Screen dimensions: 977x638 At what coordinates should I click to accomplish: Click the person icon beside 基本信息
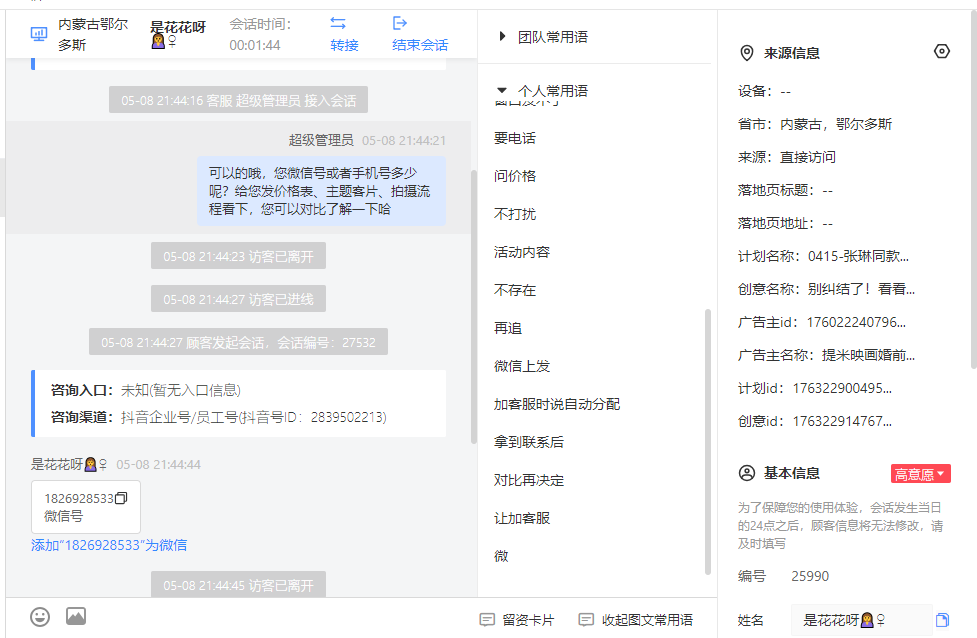pyautogui.click(x=746, y=473)
